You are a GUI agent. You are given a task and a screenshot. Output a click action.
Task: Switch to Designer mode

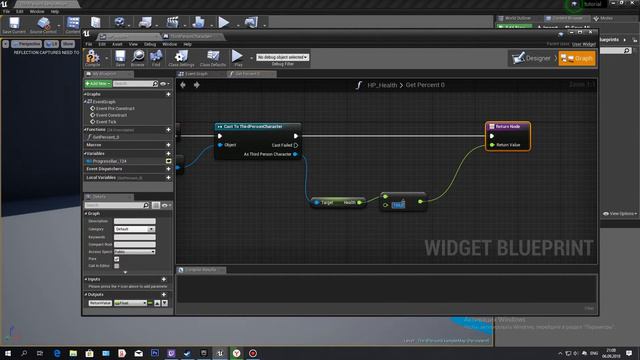click(x=532, y=58)
